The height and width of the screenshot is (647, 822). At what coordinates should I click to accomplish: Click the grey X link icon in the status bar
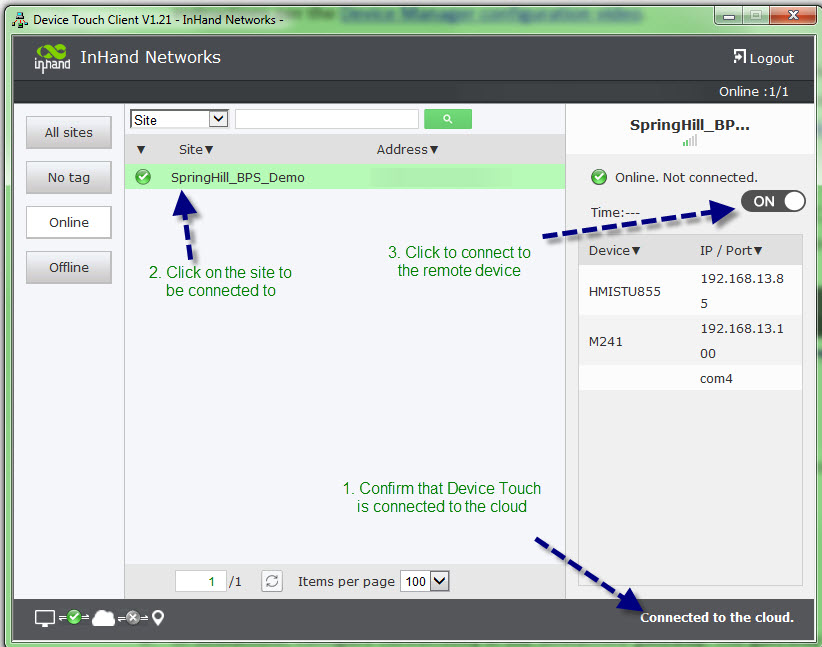click(x=133, y=618)
